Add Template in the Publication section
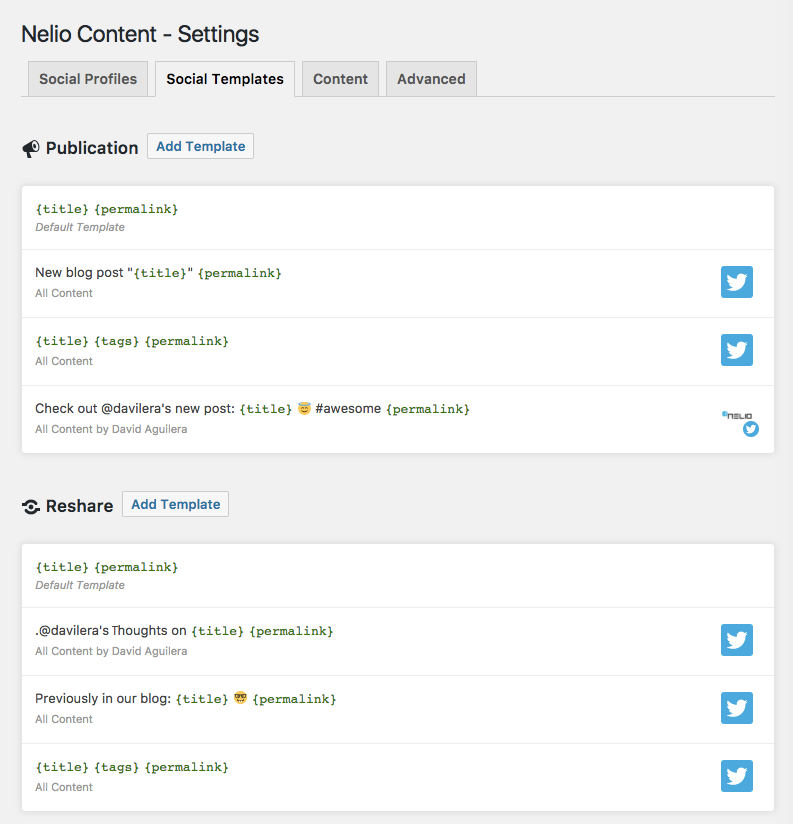The width and height of the screenshot is (793, 824). click(200, 146)
